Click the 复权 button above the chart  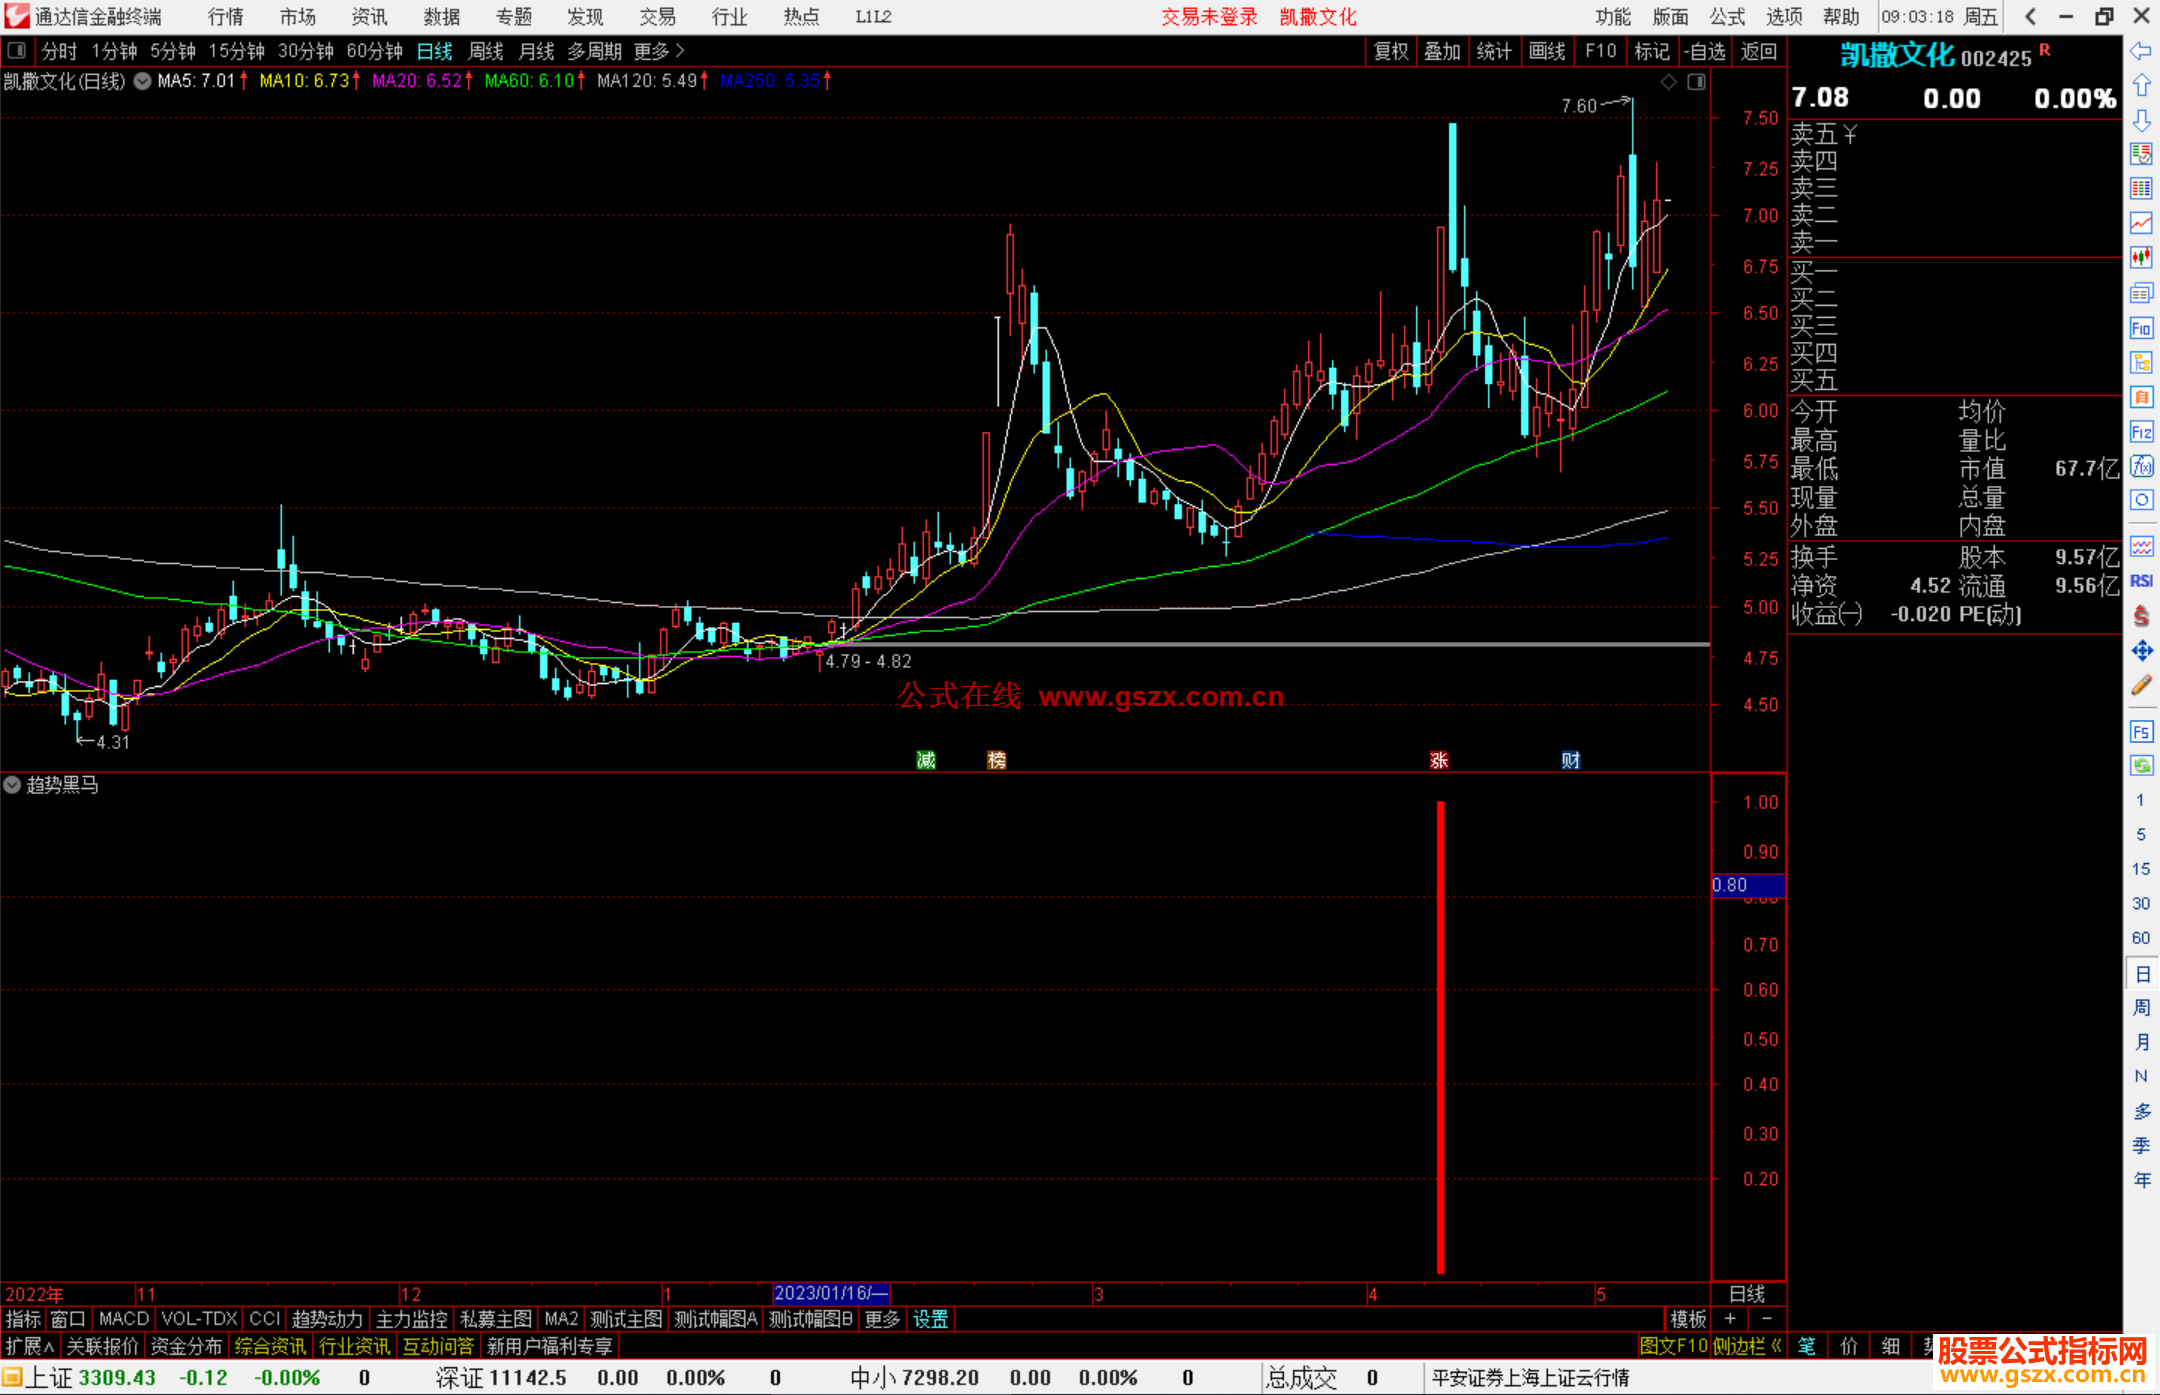[1391, 51]
